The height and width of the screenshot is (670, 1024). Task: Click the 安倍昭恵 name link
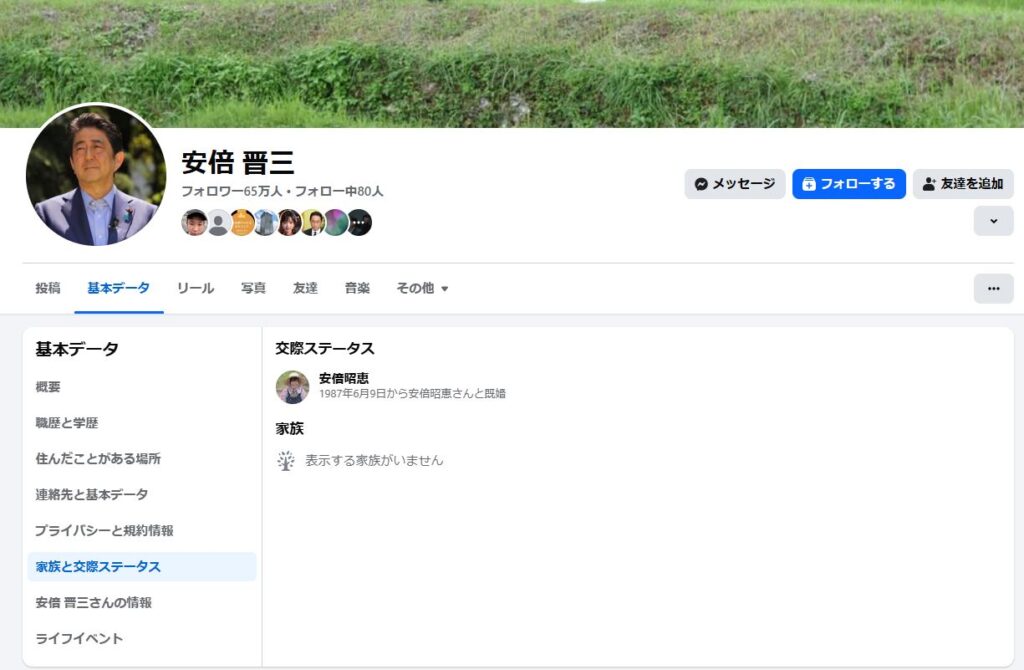pyautogui.click(x=344, y=378)
